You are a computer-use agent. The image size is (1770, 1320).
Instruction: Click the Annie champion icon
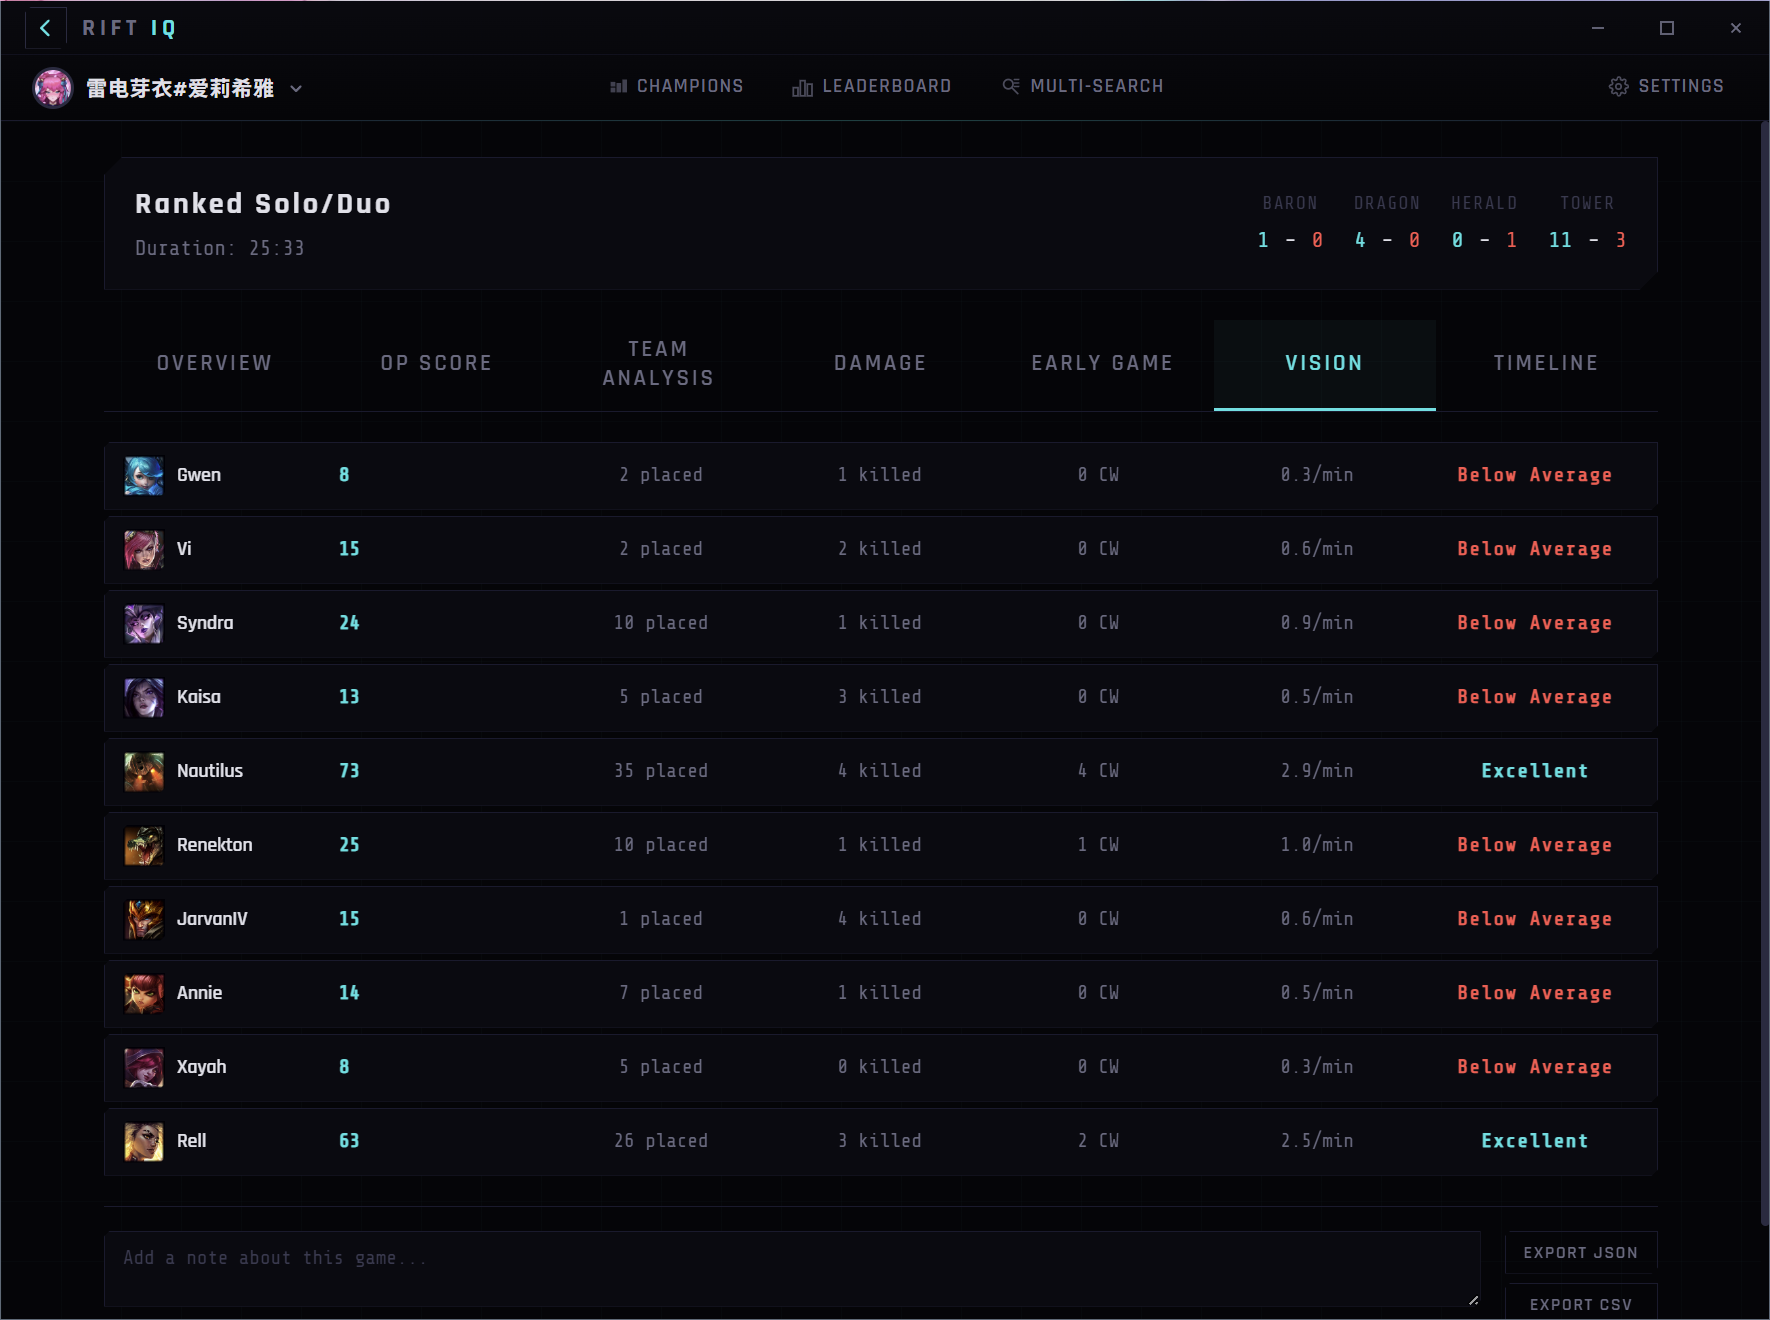click(x=144, y=993)
